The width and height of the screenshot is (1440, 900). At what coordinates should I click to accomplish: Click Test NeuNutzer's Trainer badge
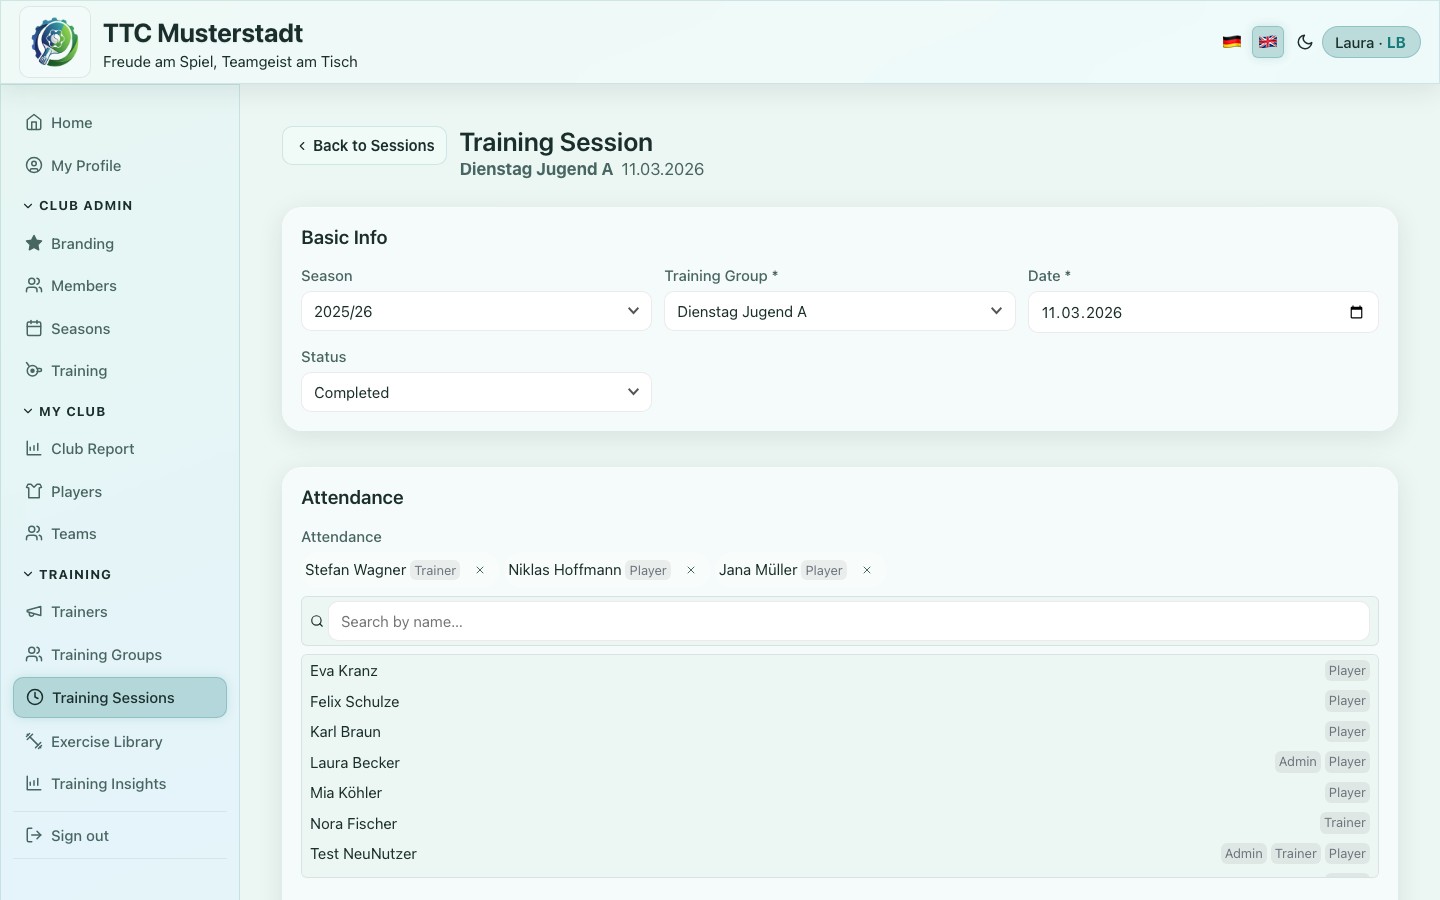[1296, 854]
